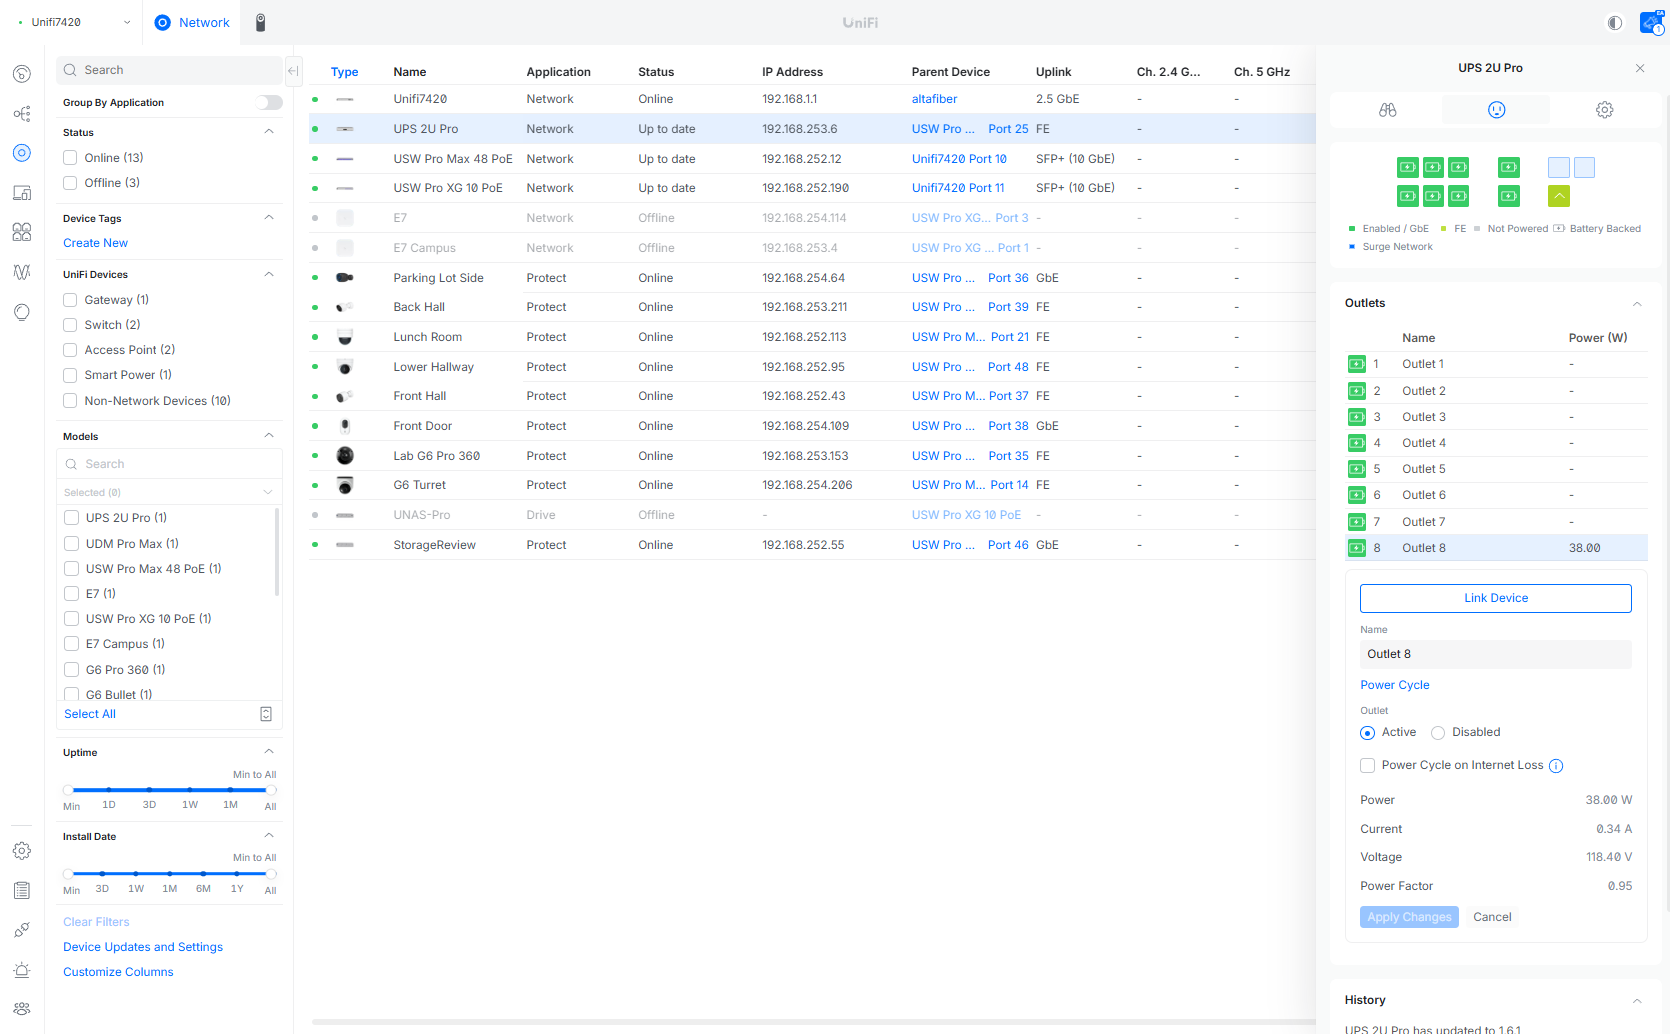Select the Active outlet radio button
The width and height of the screenshot is (1670, 1034).
click(x=1367, y=733)
